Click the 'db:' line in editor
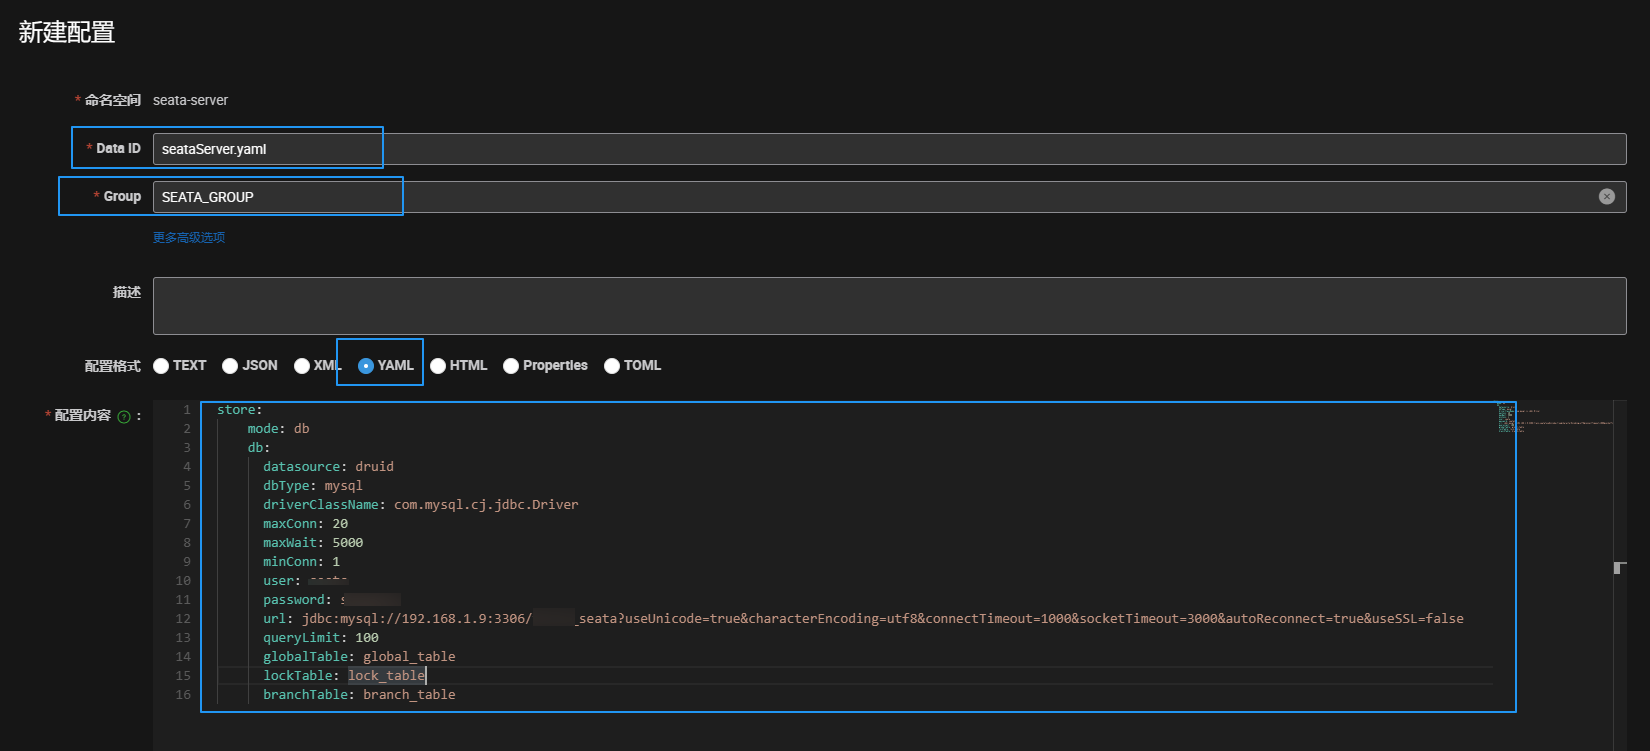The width and height of the screenshot is (1650, 751). (x=259, y=448)
